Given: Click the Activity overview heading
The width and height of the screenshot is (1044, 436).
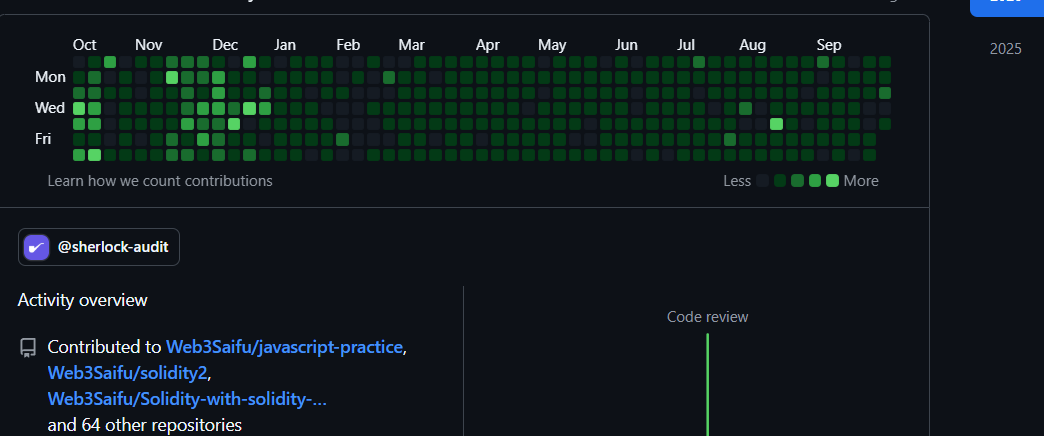Looking at the screenshot, I should click(83, 300).
